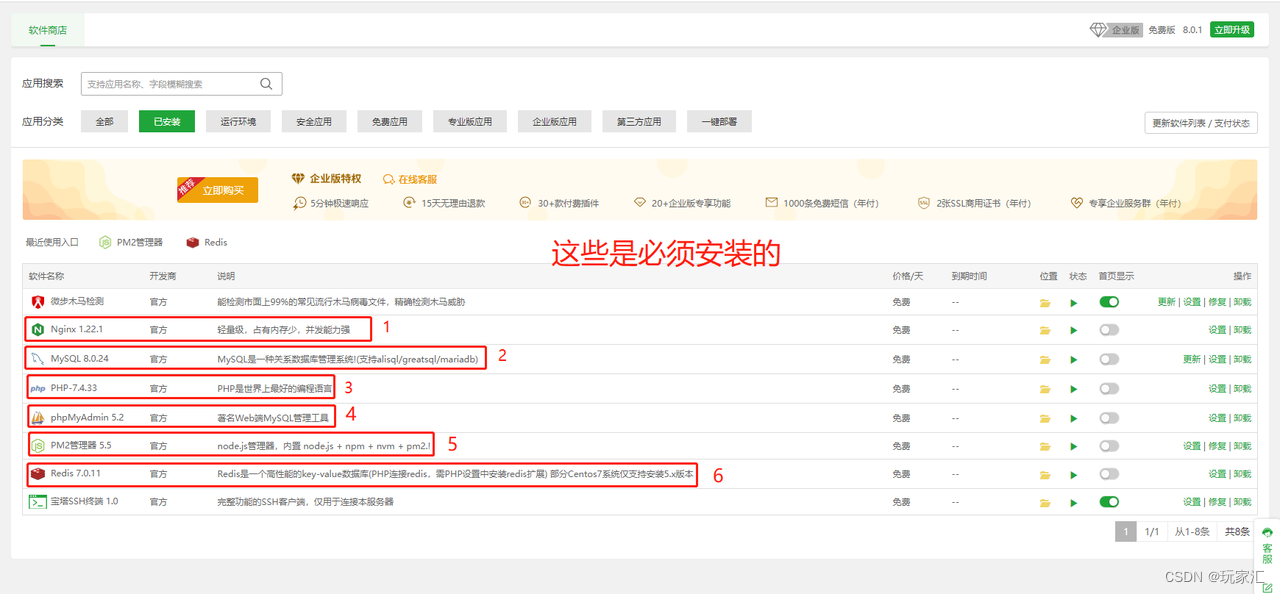
Task: Disable homepage display for 微步木马检测
Action: pyautogui.click(x=1109, y=301)
